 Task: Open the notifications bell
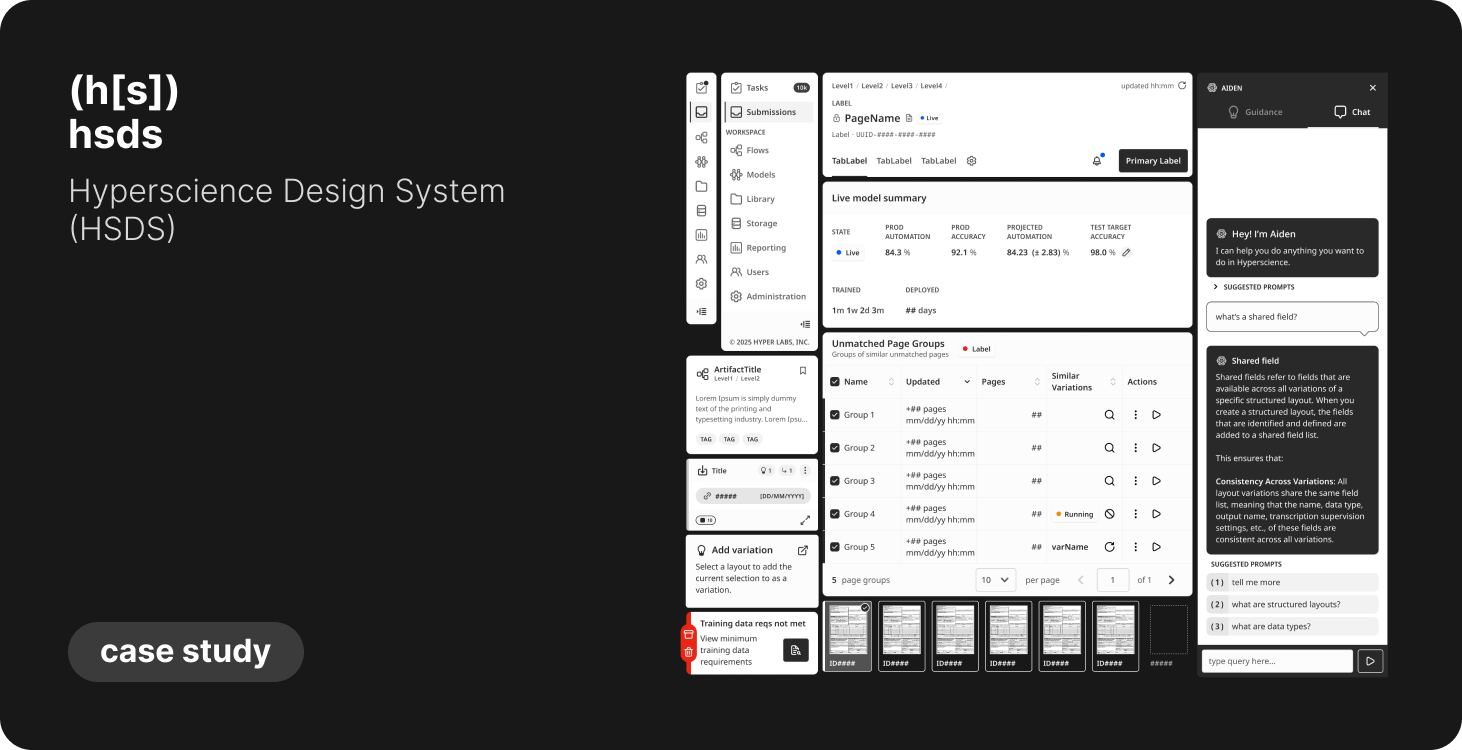[1097, 161]
